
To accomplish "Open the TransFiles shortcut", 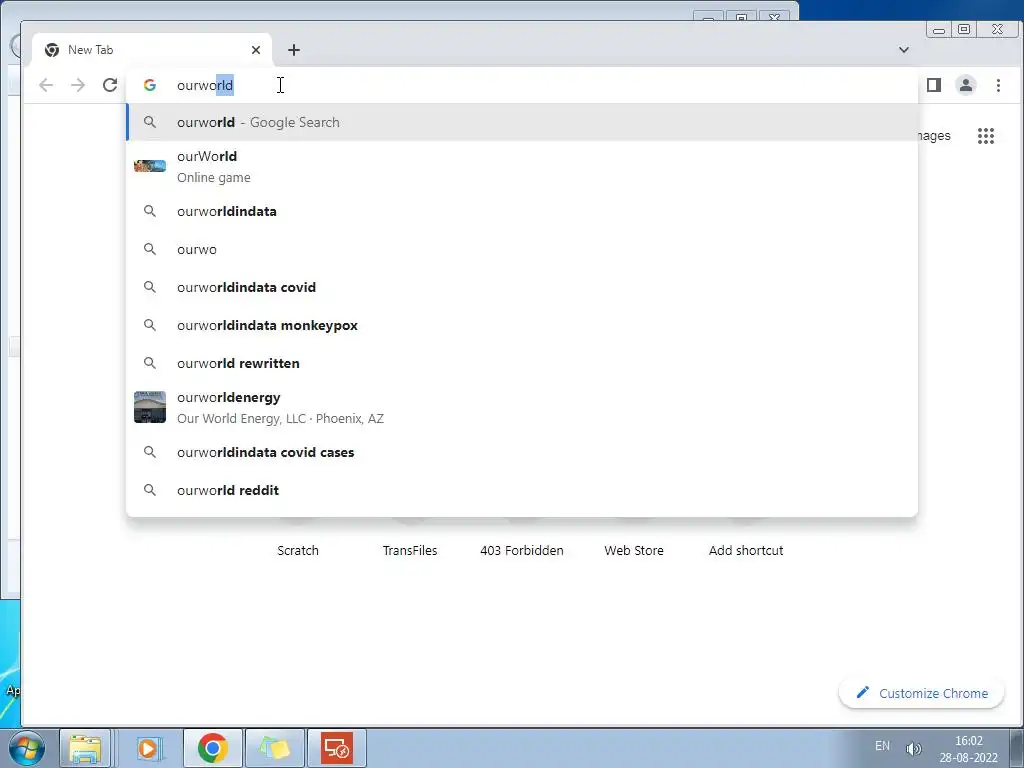I will [410, 551].
